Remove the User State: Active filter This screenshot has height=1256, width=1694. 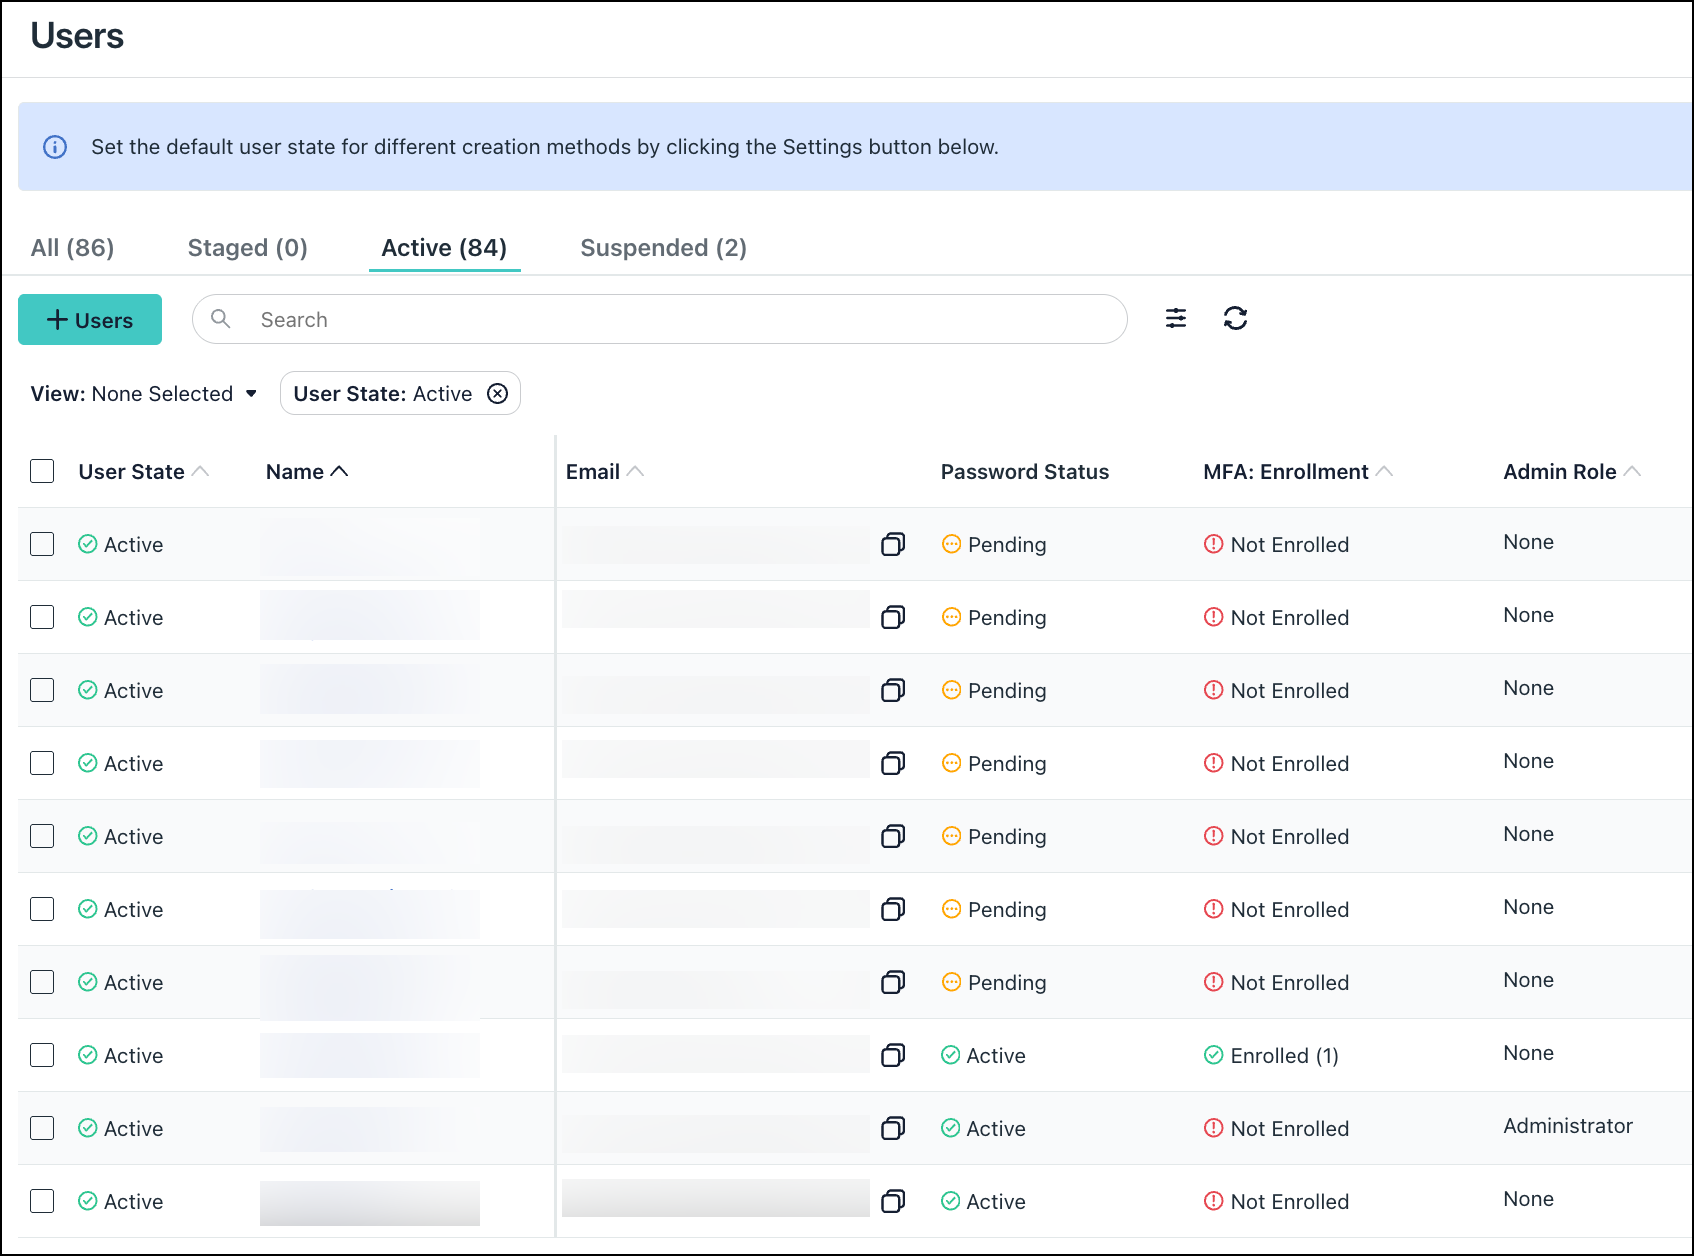pyautogui.click(x=497, y=393)
